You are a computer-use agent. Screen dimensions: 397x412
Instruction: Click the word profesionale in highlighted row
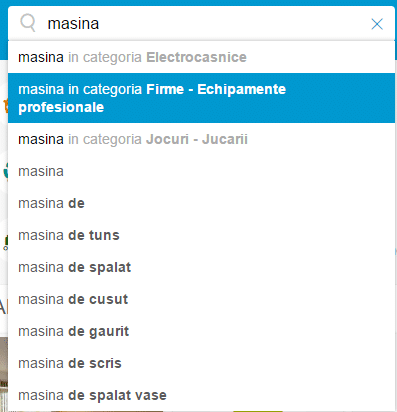(61, 107)
